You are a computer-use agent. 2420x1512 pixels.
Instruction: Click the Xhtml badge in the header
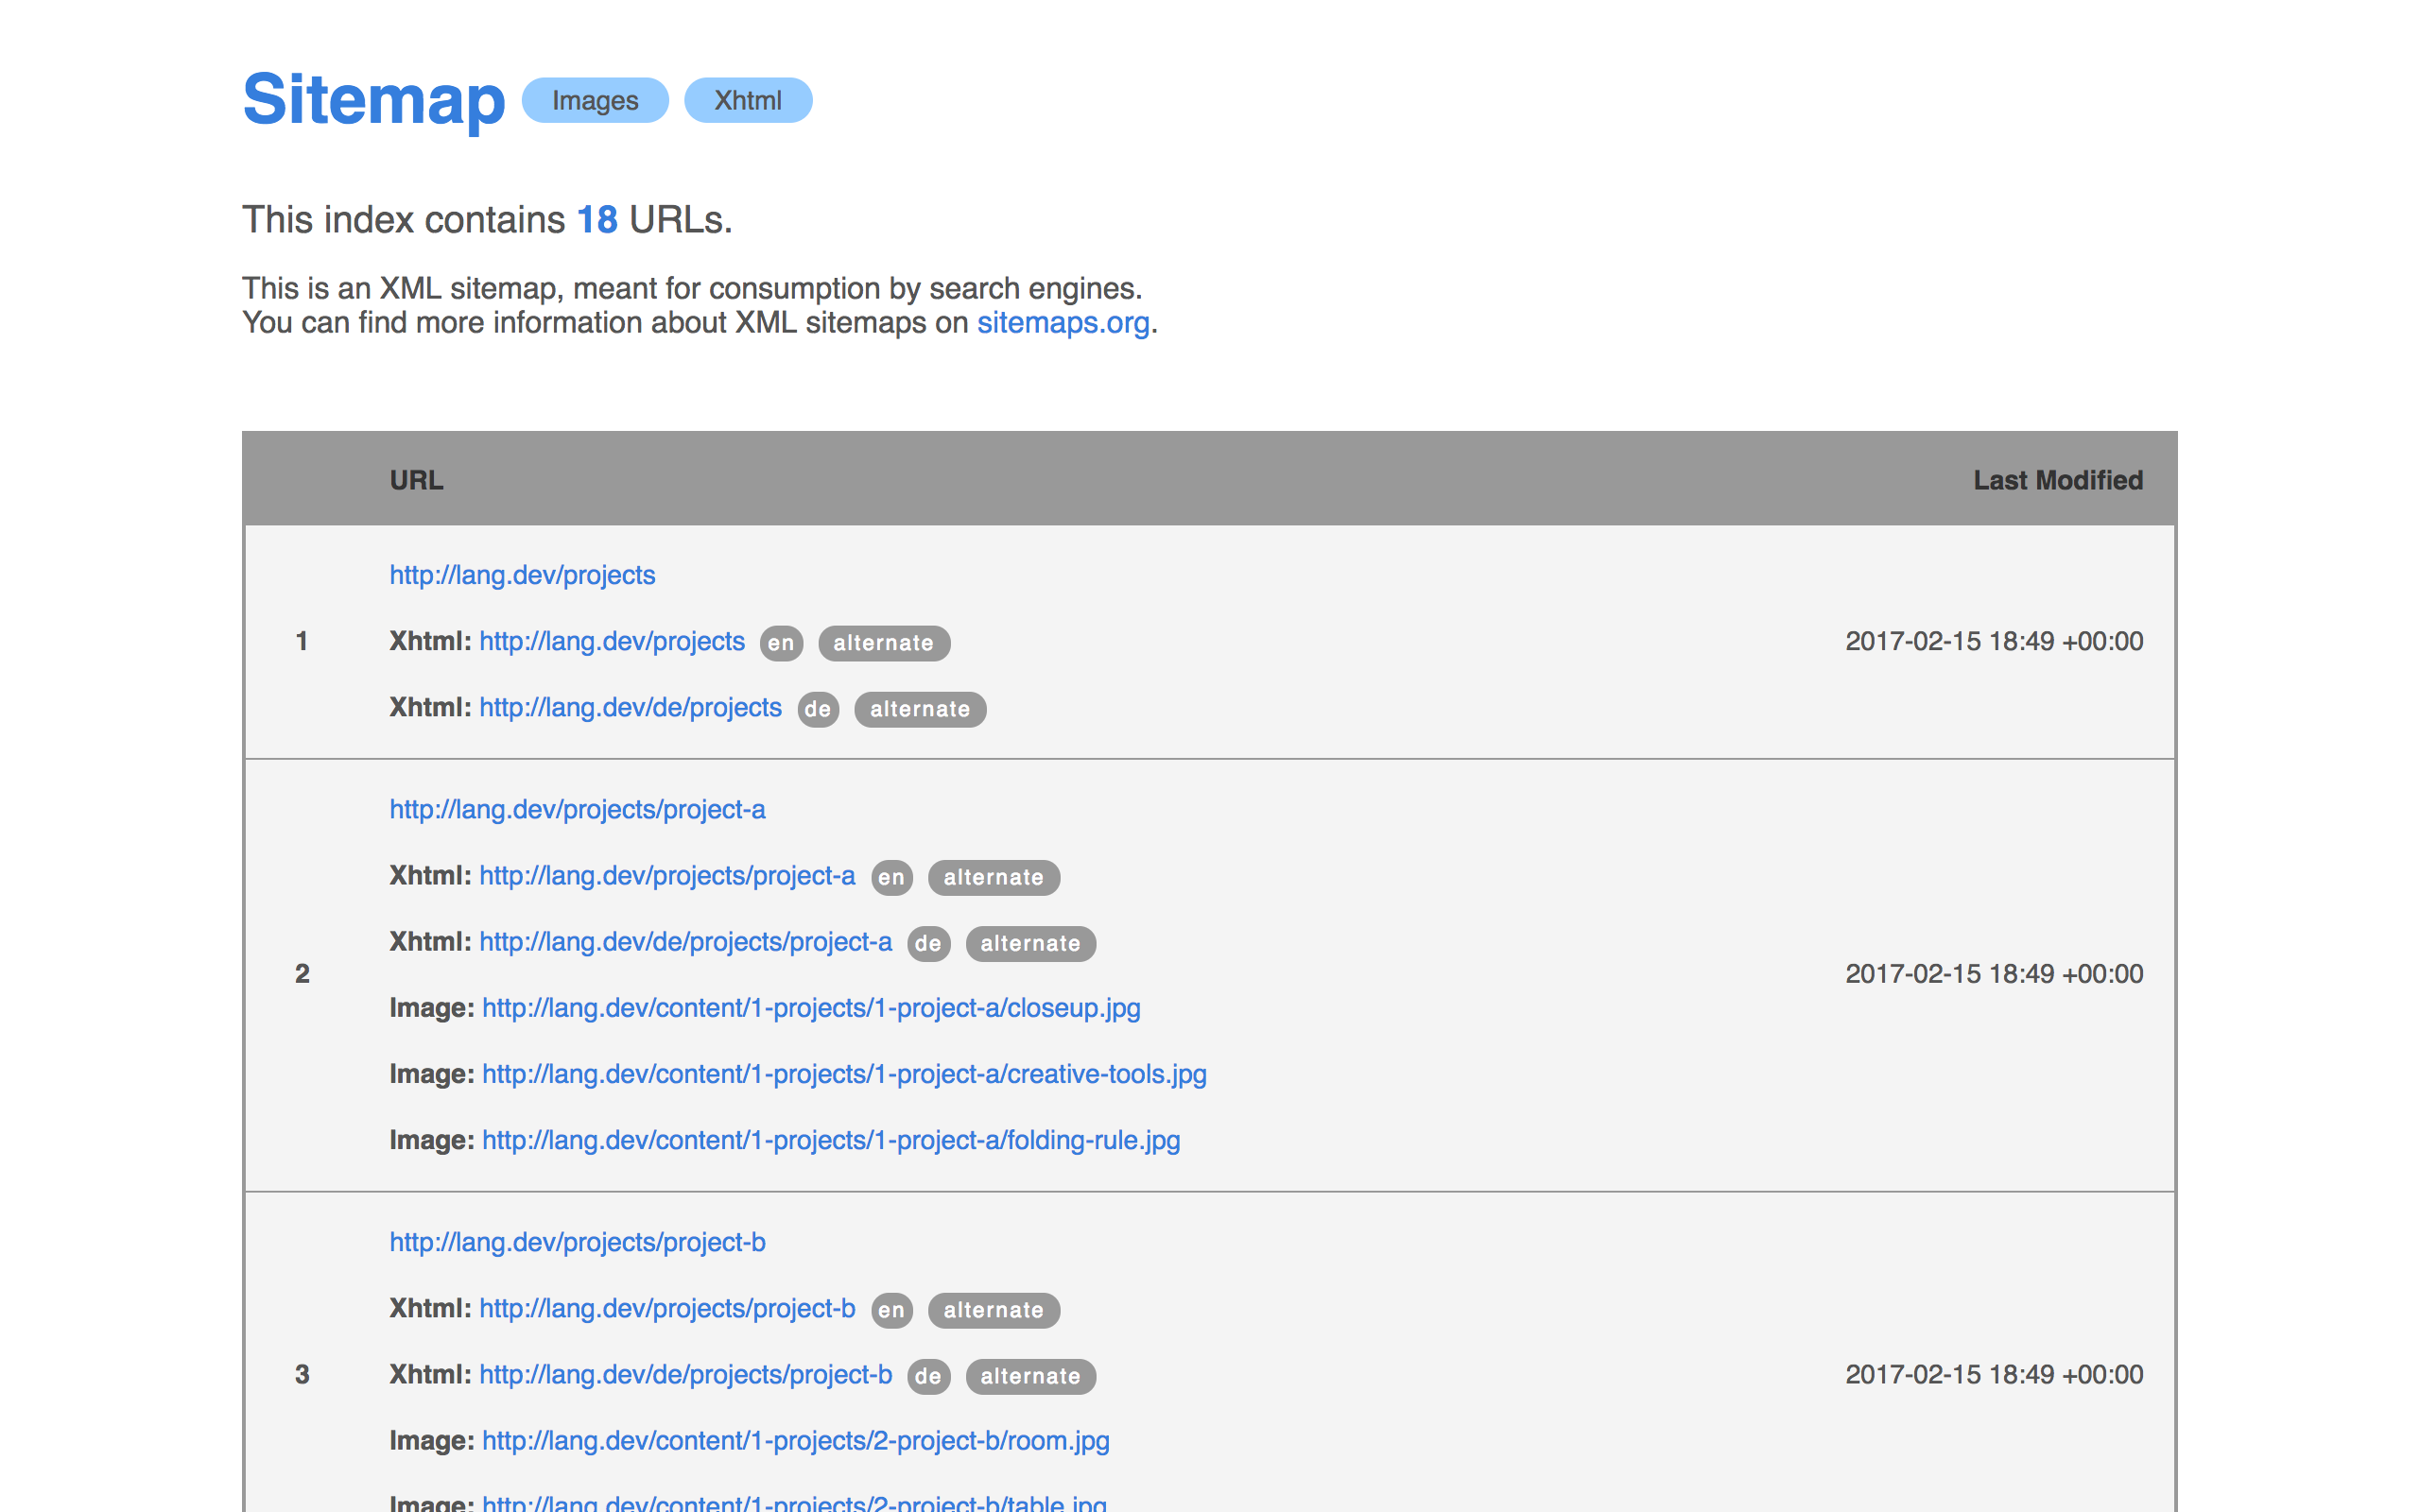coord(747,101)
